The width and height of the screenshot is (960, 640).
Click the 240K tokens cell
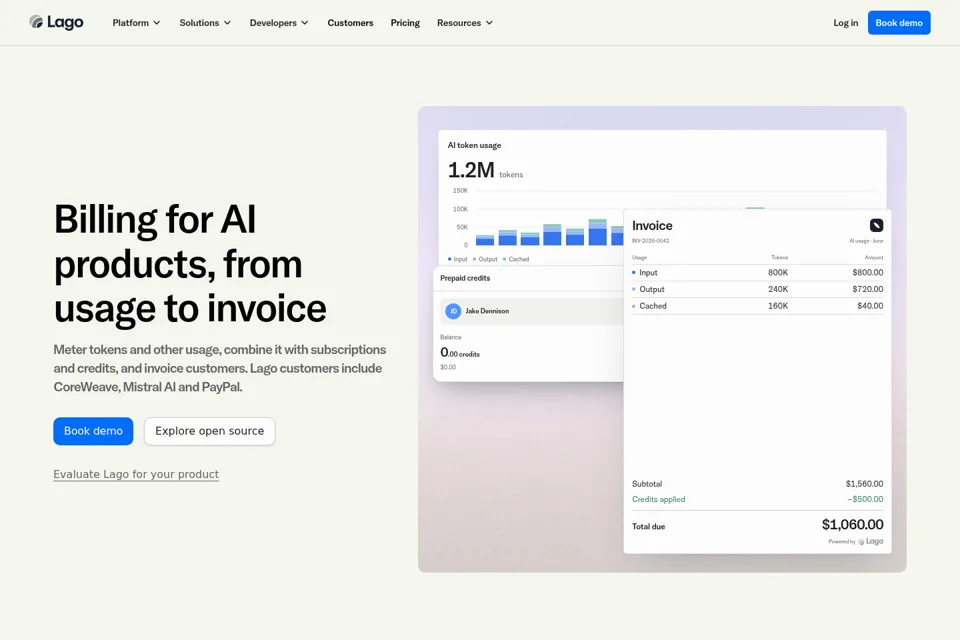point(778,289)
